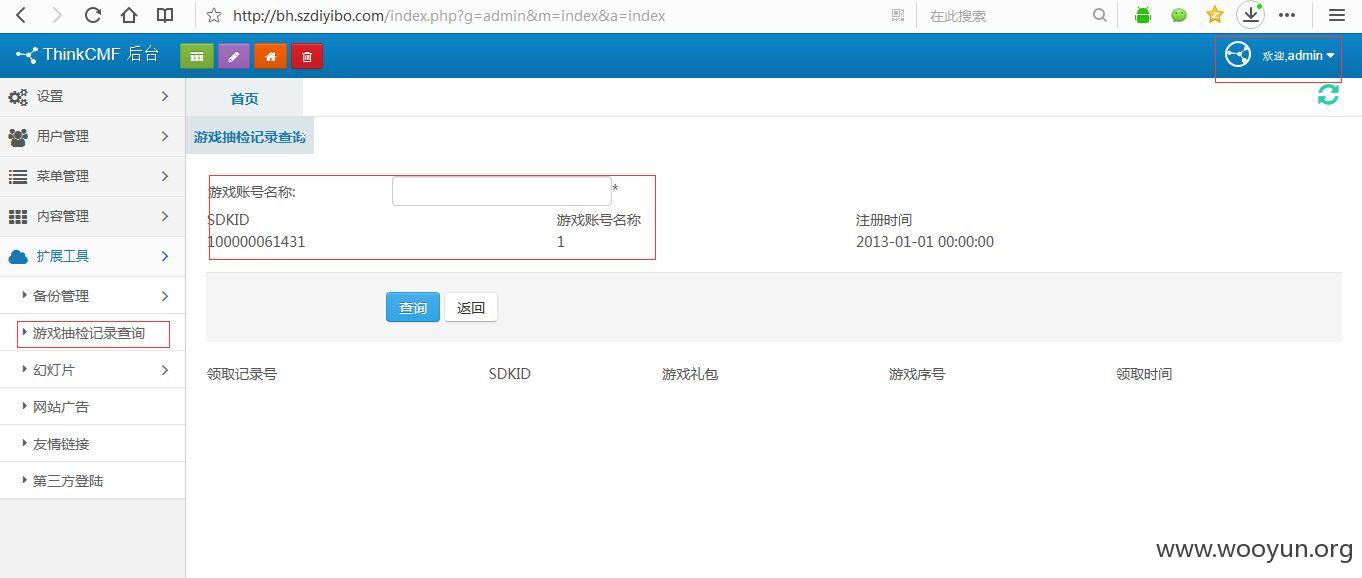Click the 游戏序号 column header
The image size is (1362, 578).
tap(917, 374)
